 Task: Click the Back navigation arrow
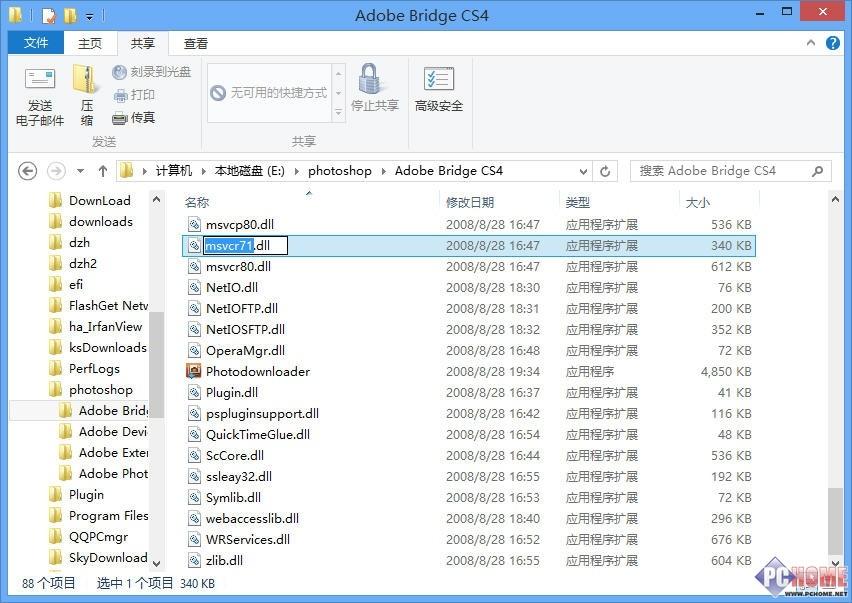point(27,171)
